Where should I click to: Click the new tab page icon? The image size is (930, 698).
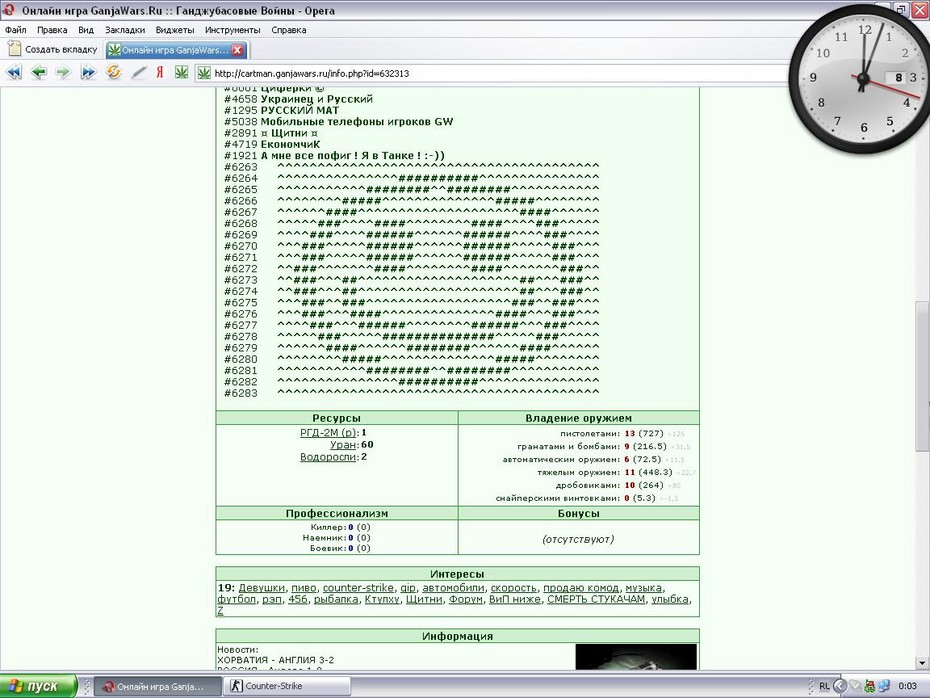[14, 49]
